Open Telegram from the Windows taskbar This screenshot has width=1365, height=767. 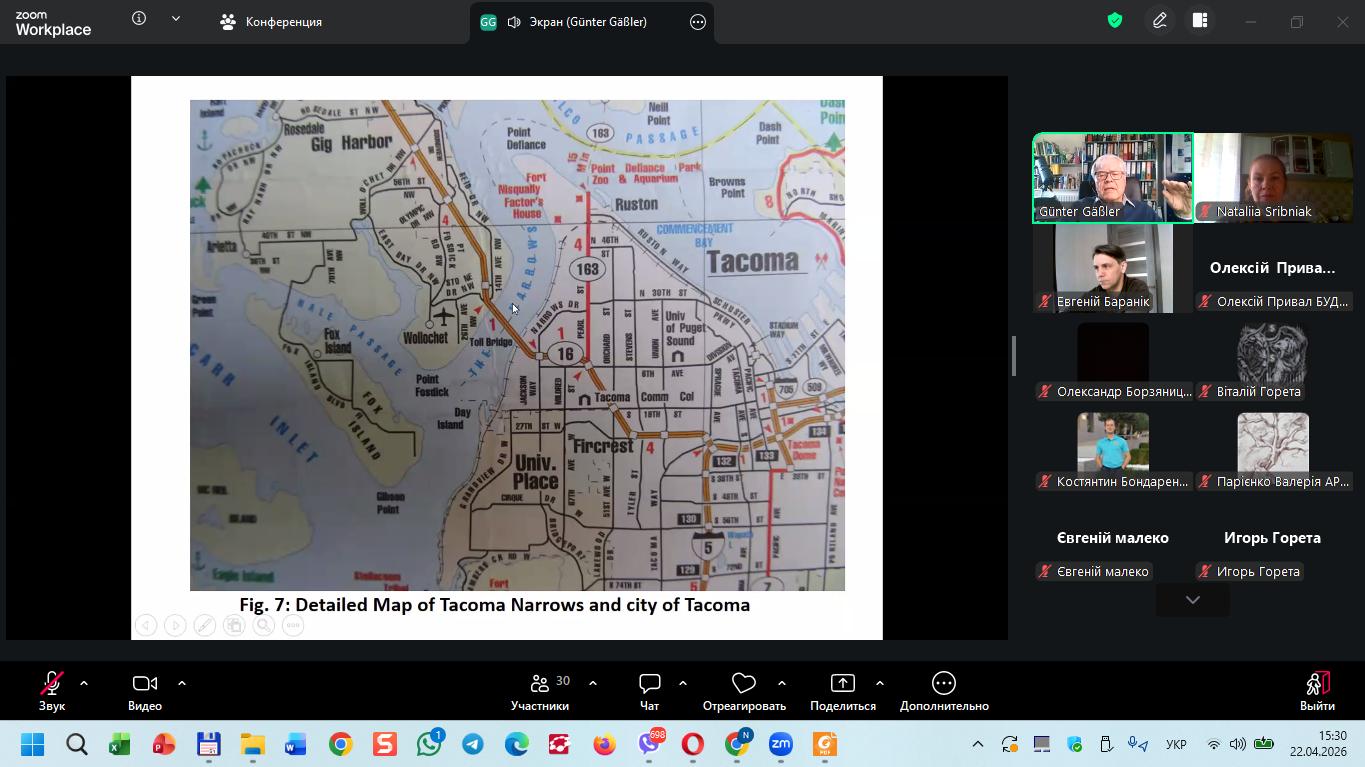click(x=473, y=745)
